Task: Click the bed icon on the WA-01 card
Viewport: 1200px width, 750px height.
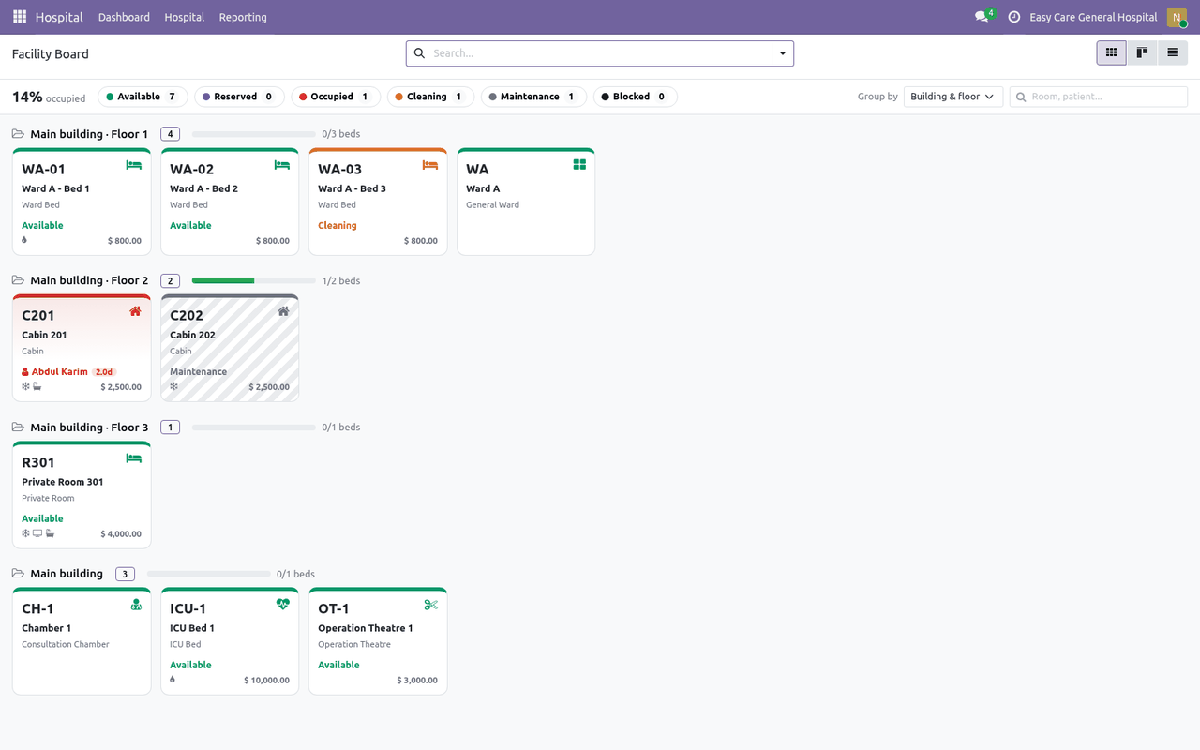Action: tap(134, 165)
